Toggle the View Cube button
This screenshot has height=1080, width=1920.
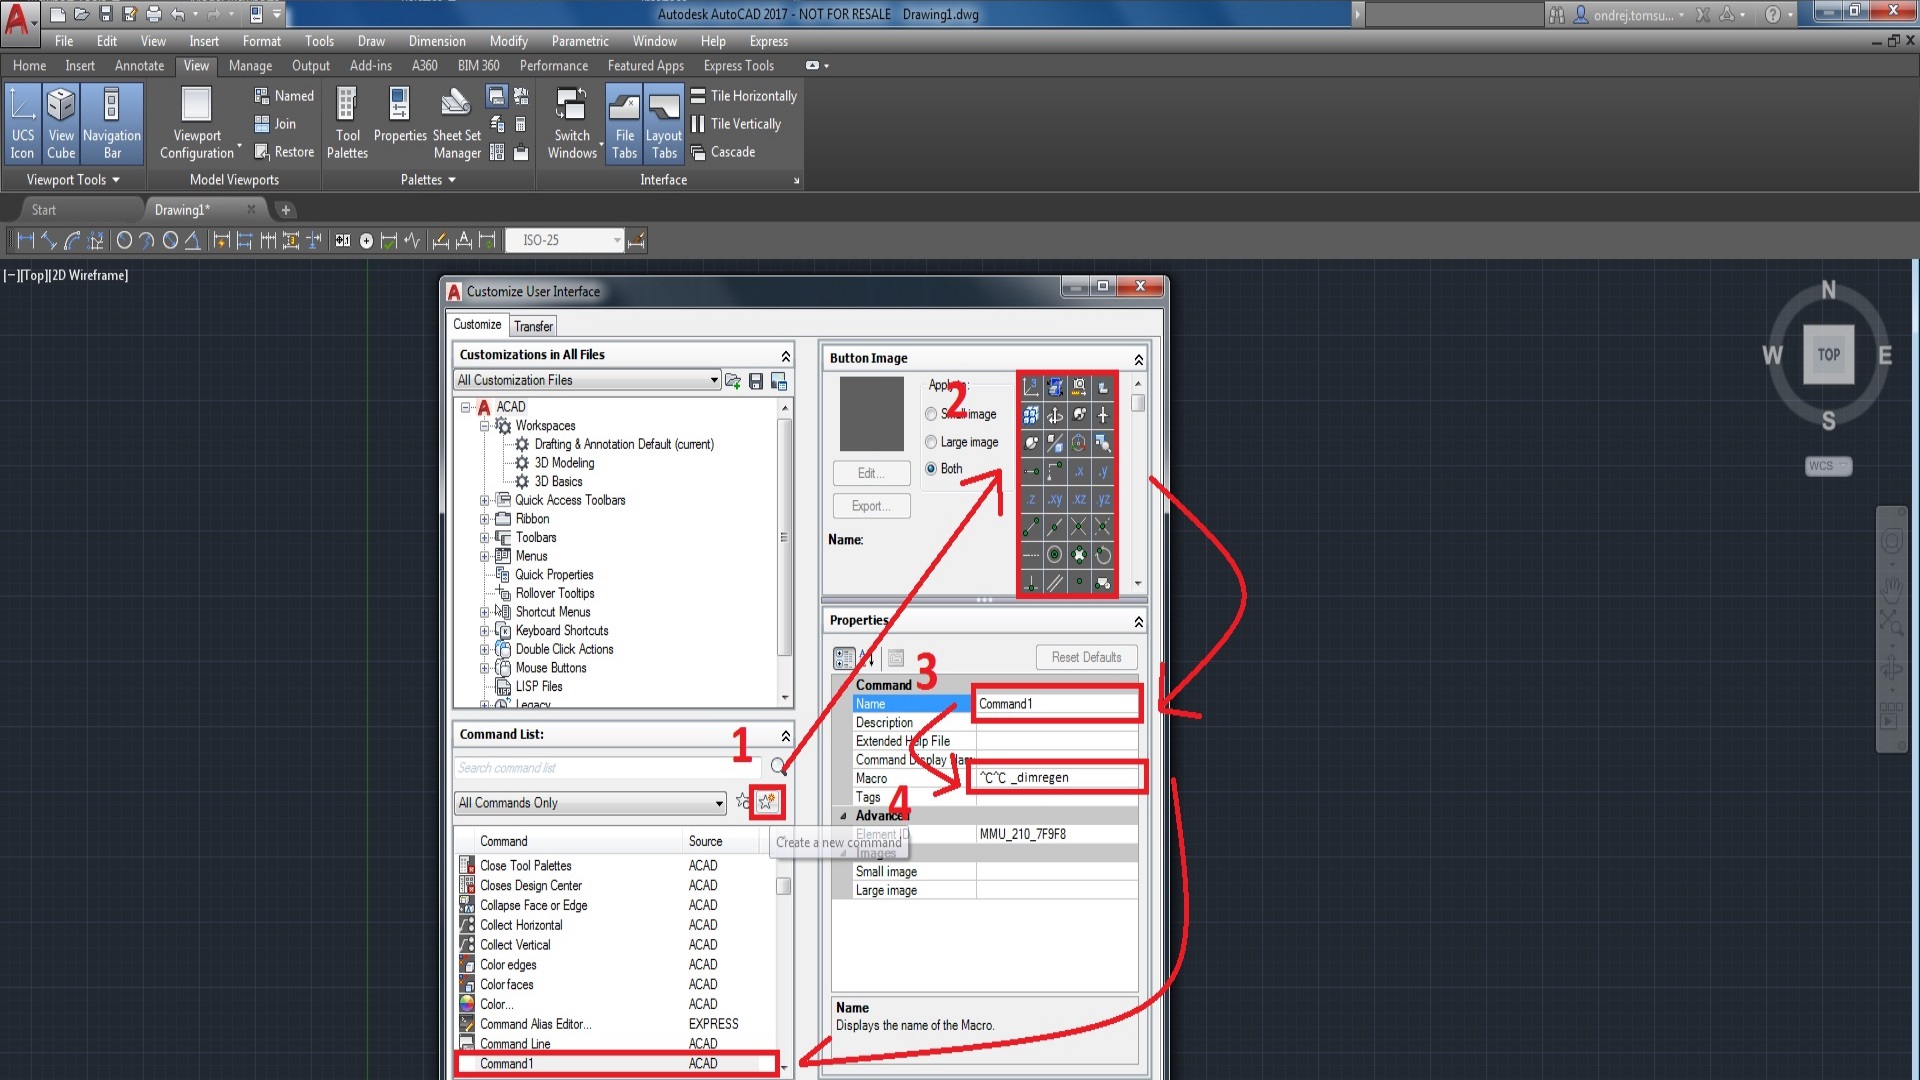[61, 123]
